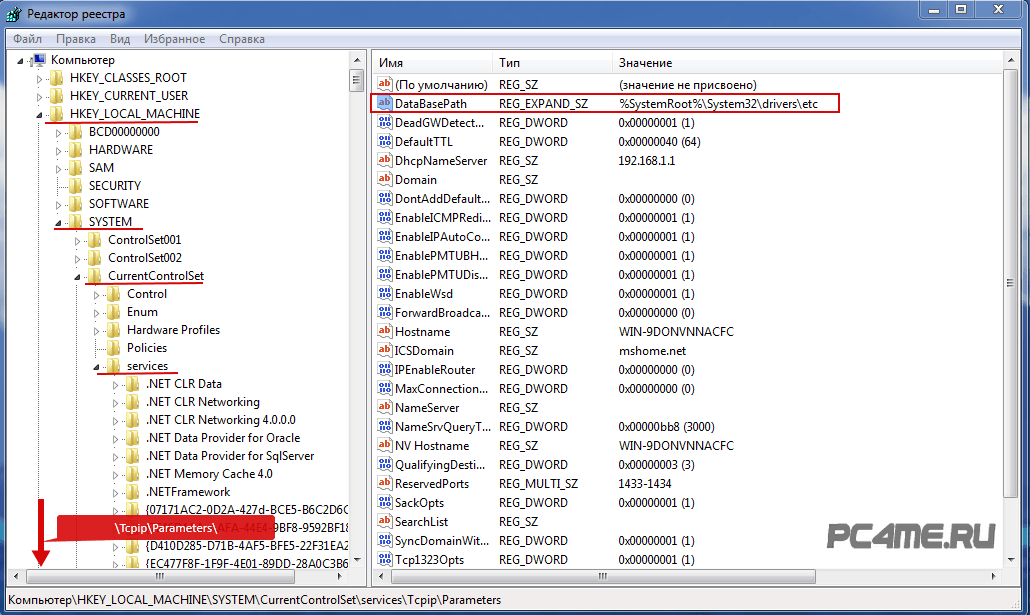Collapse the SYSTEM key node
This screenshot has height=615, width=1030.
point(59,222)
